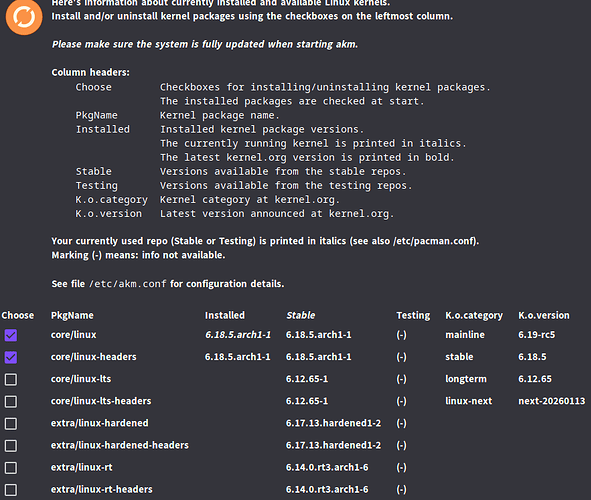Screen dimensions: 591x500
Task: Click the orange refresh icon
Action: point(24,17)
